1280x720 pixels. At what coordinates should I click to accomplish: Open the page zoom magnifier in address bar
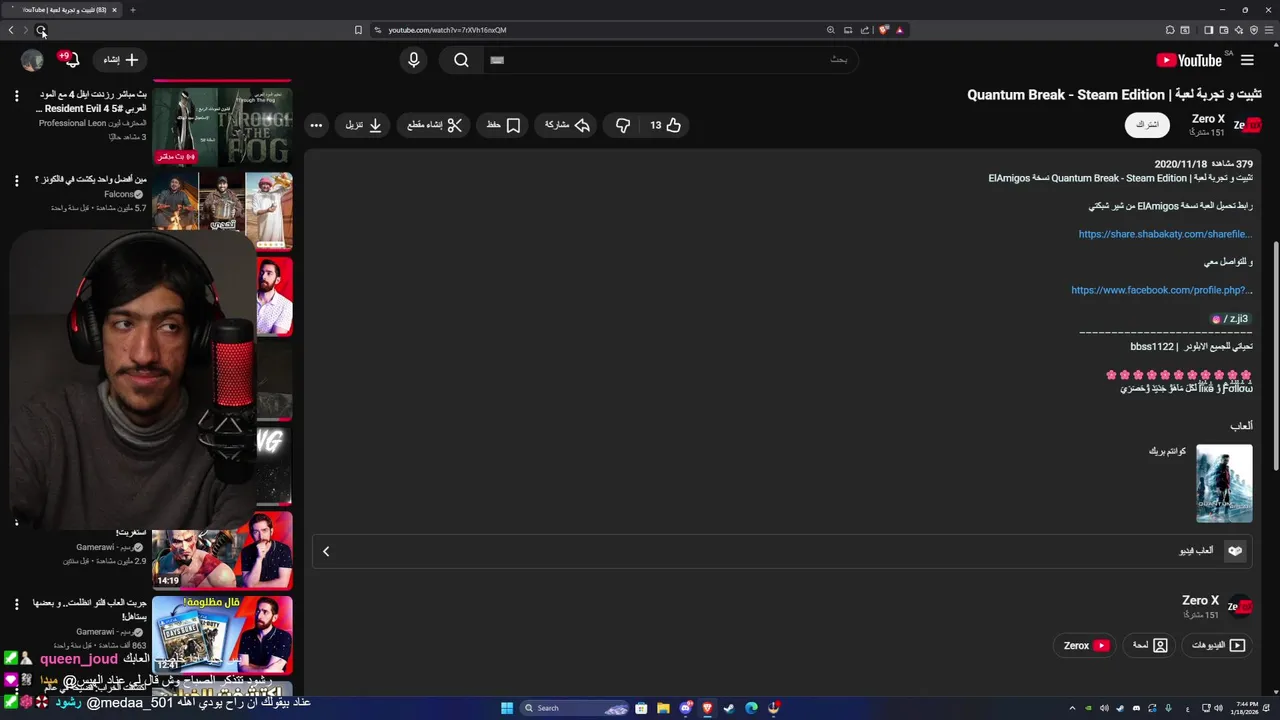pos(830,30)
